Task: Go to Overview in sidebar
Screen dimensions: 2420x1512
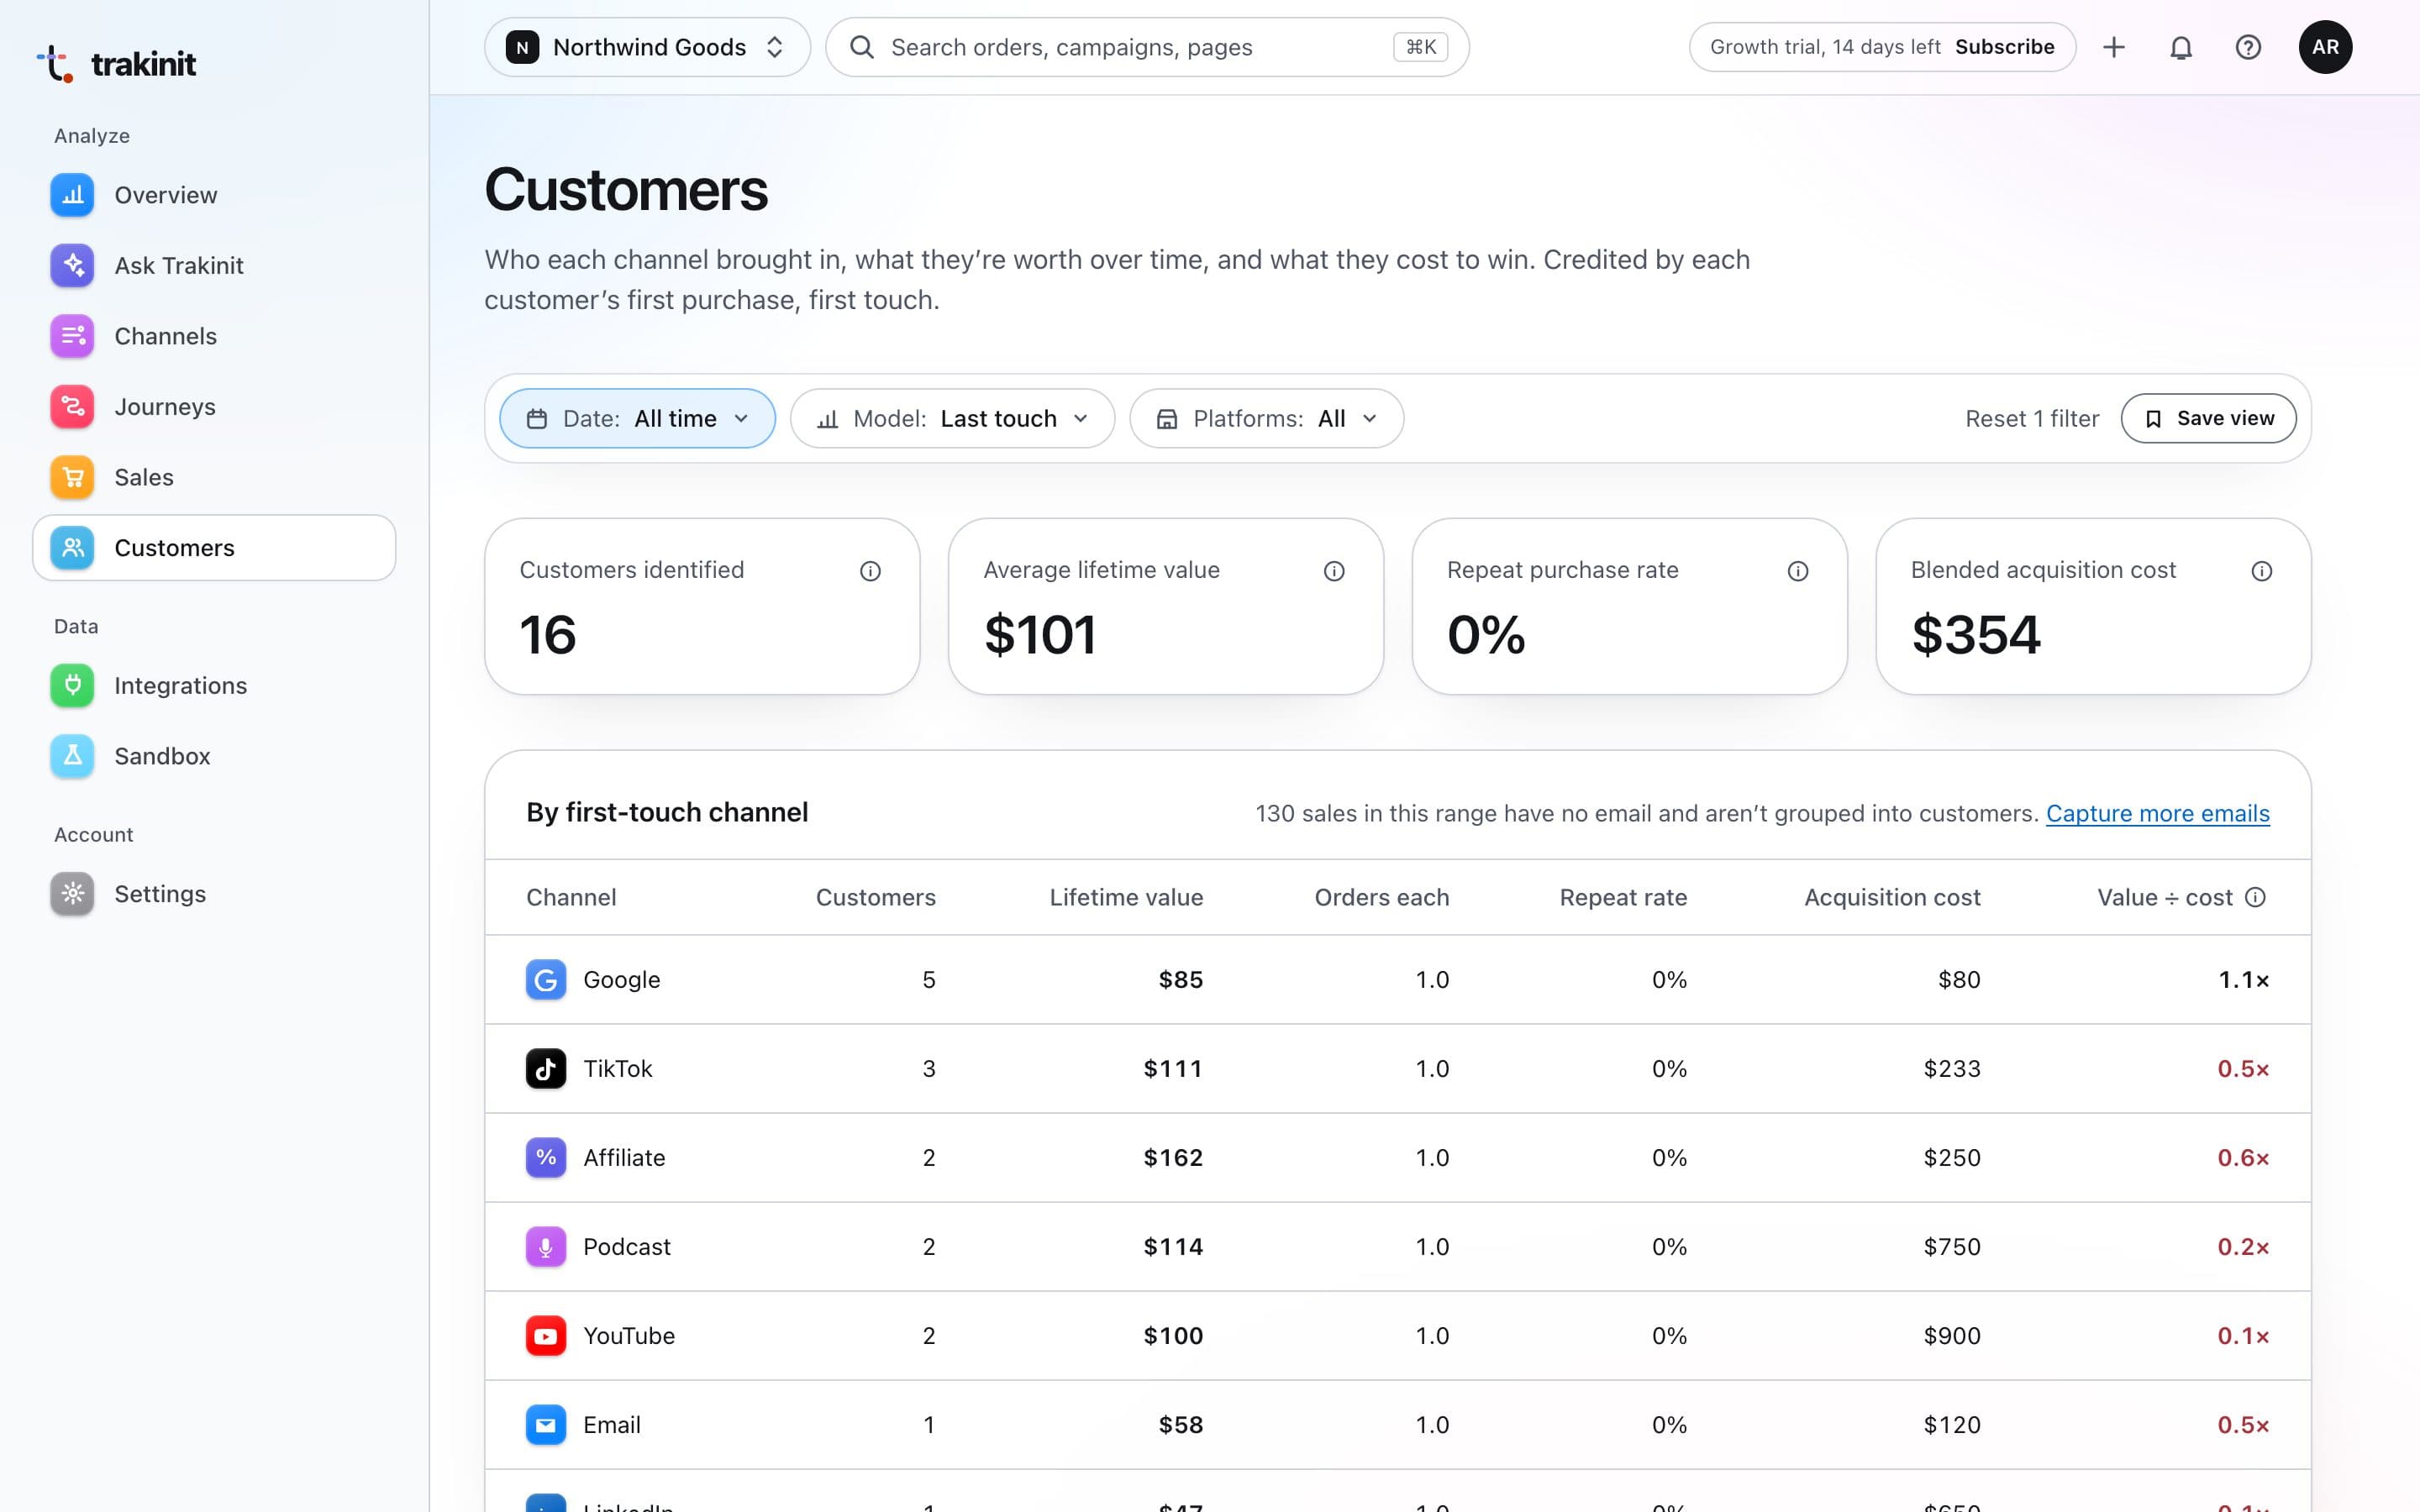Action: click(x=214, y=195)
